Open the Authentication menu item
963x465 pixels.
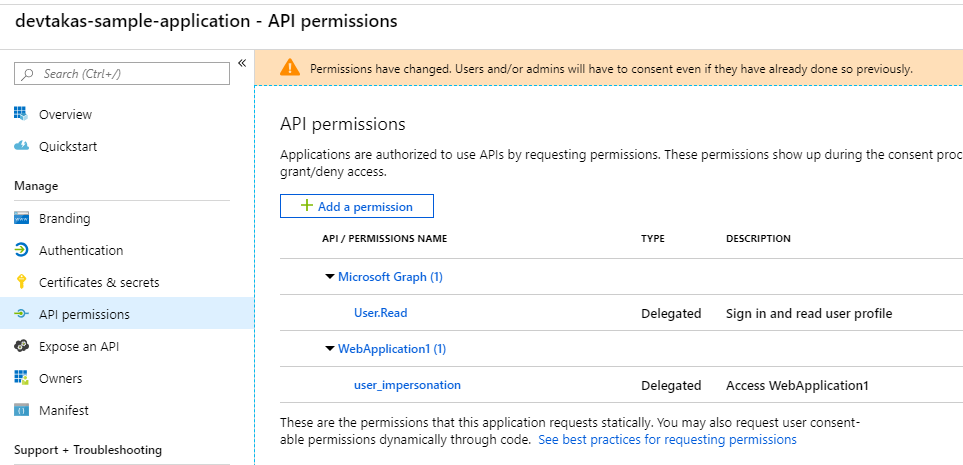point(81,250)
